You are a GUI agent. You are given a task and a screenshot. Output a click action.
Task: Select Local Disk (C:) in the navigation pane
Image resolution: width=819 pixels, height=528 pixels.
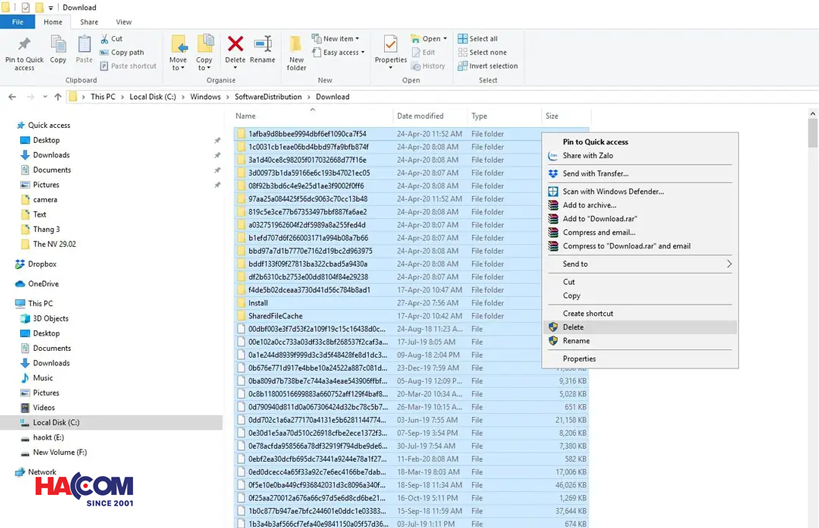55,423
